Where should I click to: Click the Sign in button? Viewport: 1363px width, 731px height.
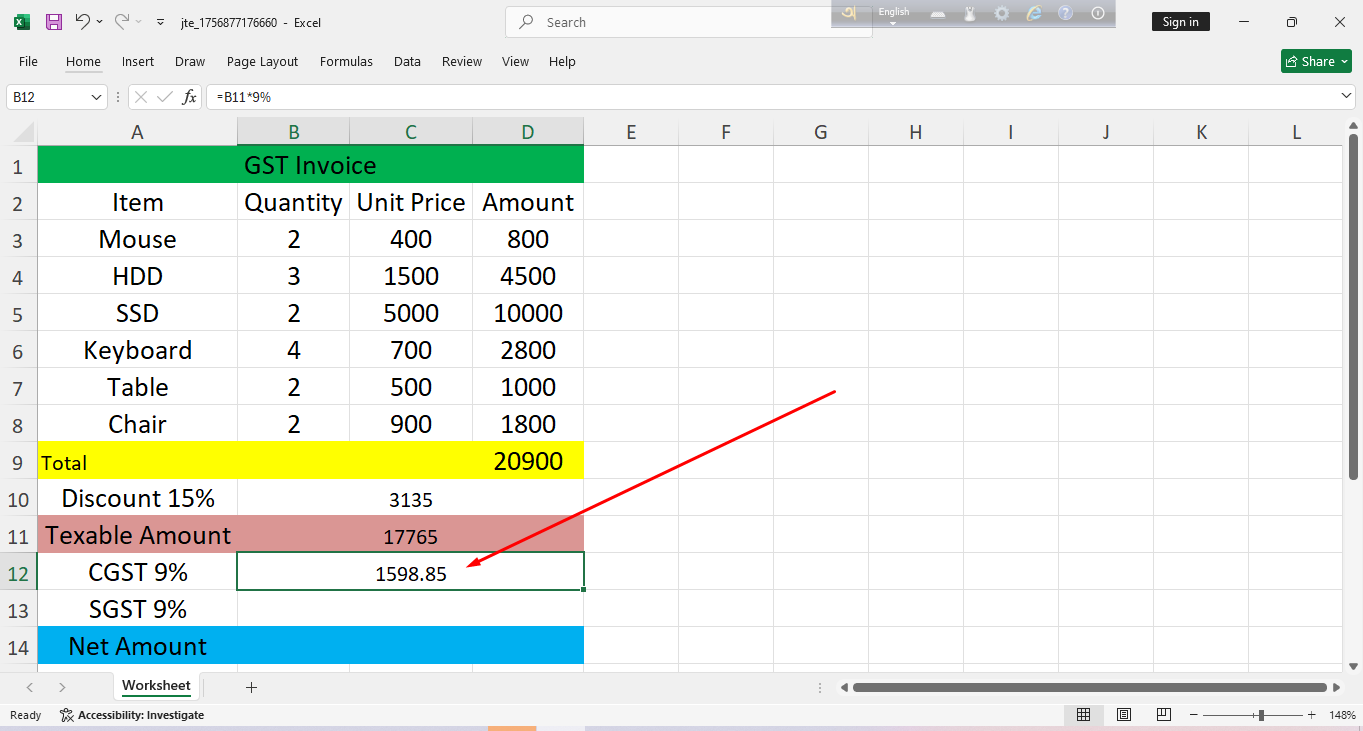pyautogui.click(x=1180, y=22)
